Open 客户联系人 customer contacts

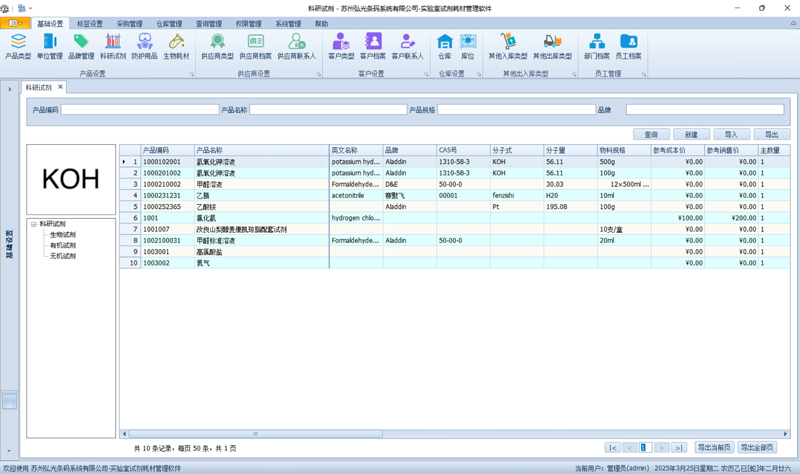coord(408,46)
